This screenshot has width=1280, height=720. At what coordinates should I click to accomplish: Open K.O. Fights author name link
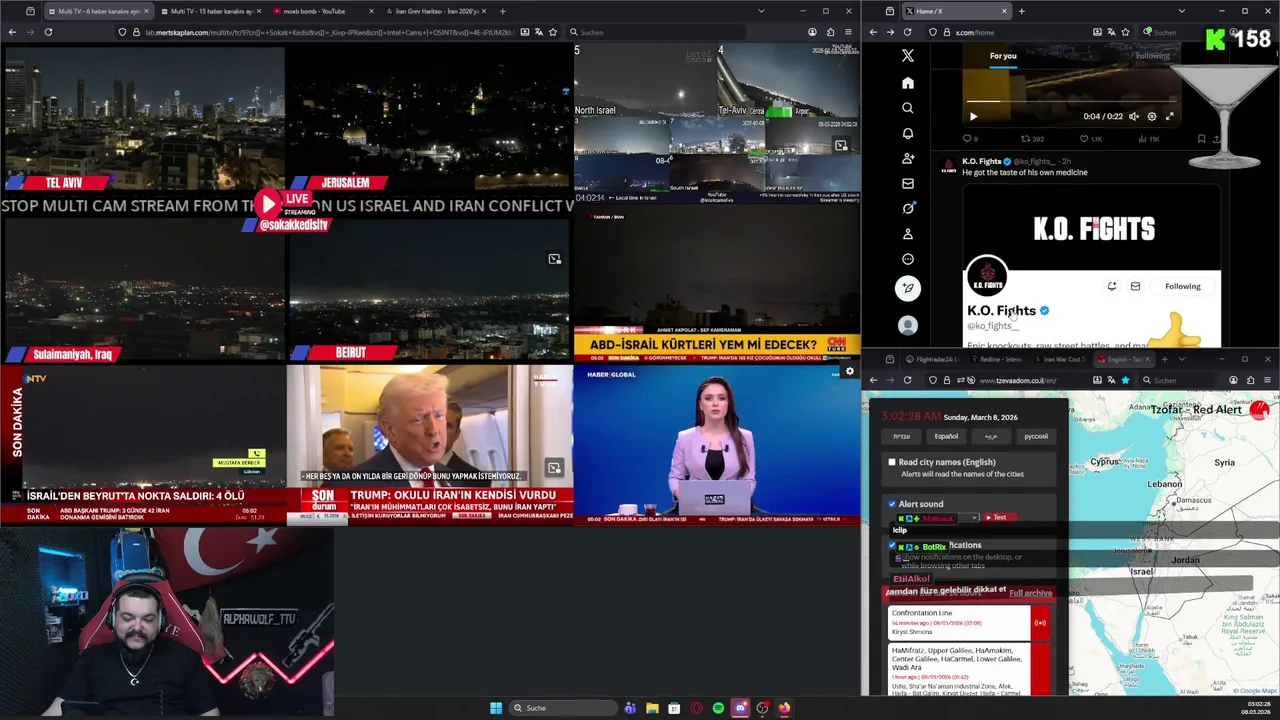982,161
